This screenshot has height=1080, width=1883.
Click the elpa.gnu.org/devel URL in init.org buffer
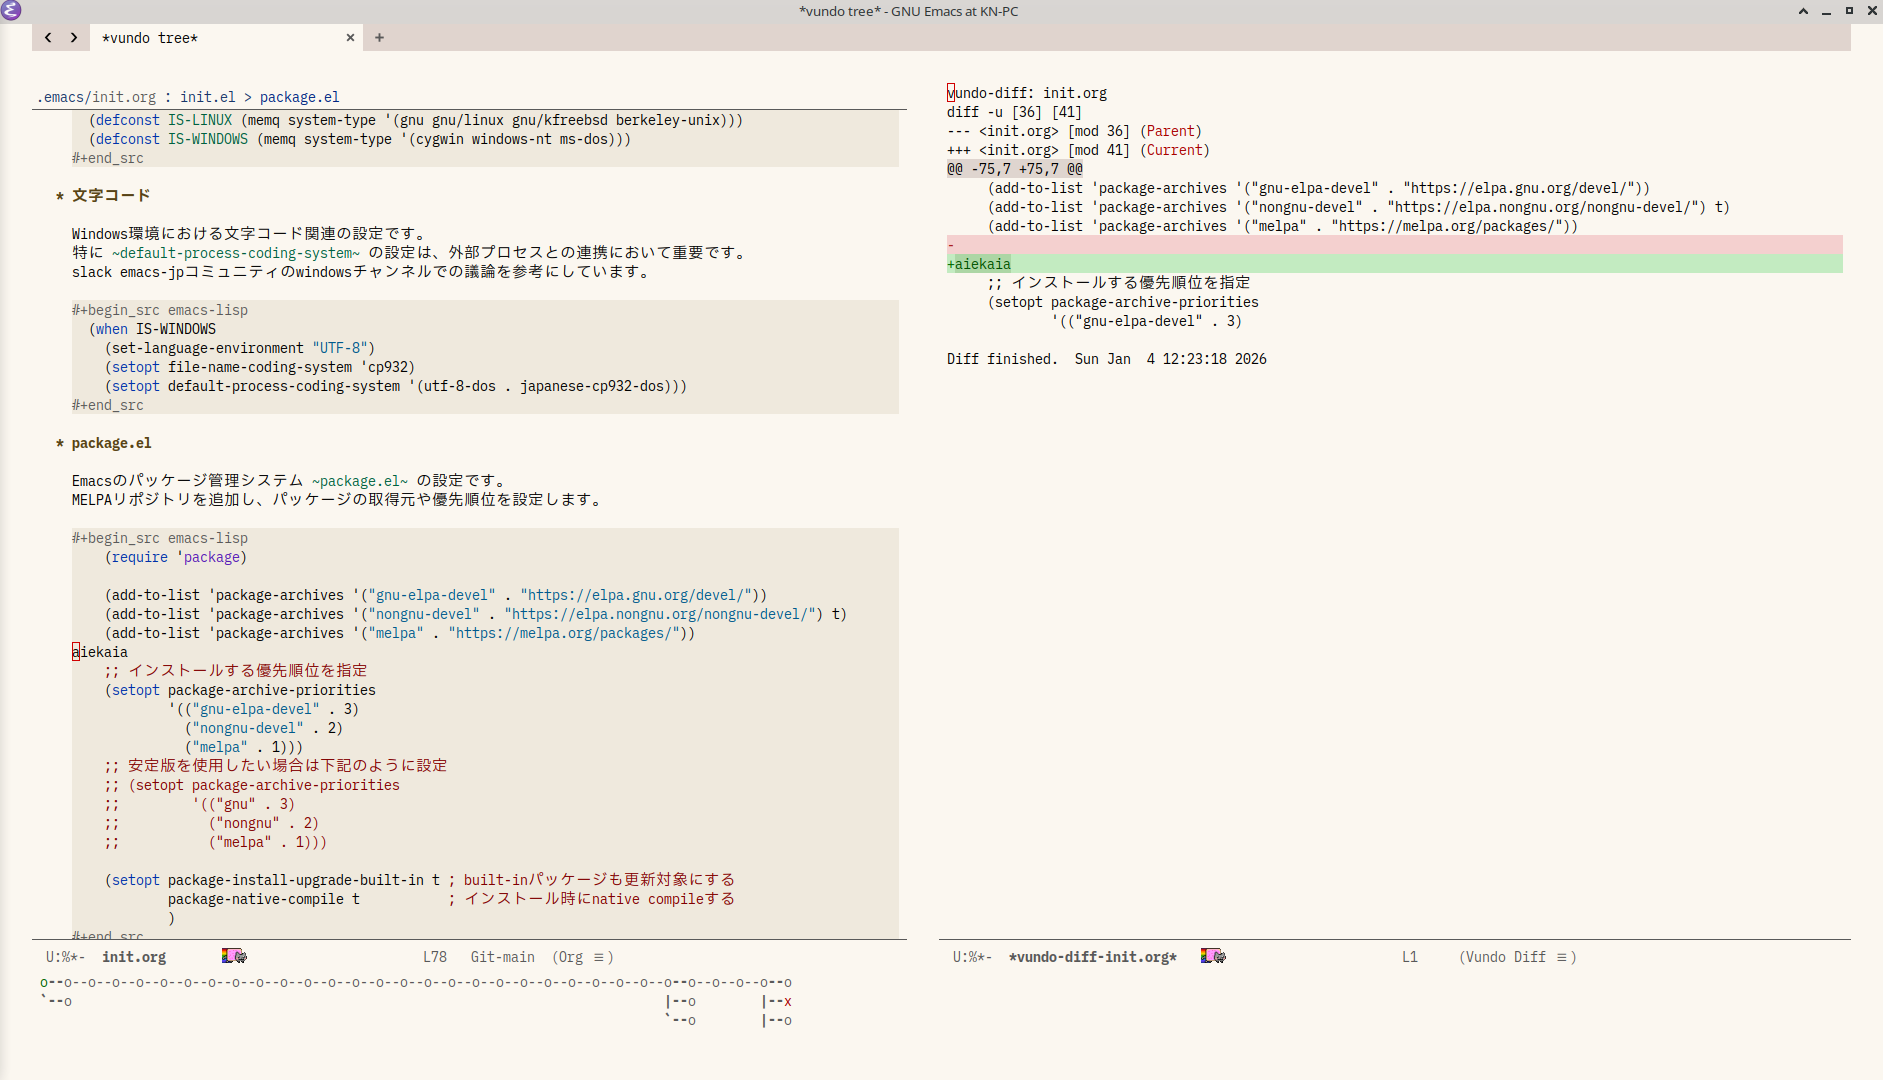[636, 595]
